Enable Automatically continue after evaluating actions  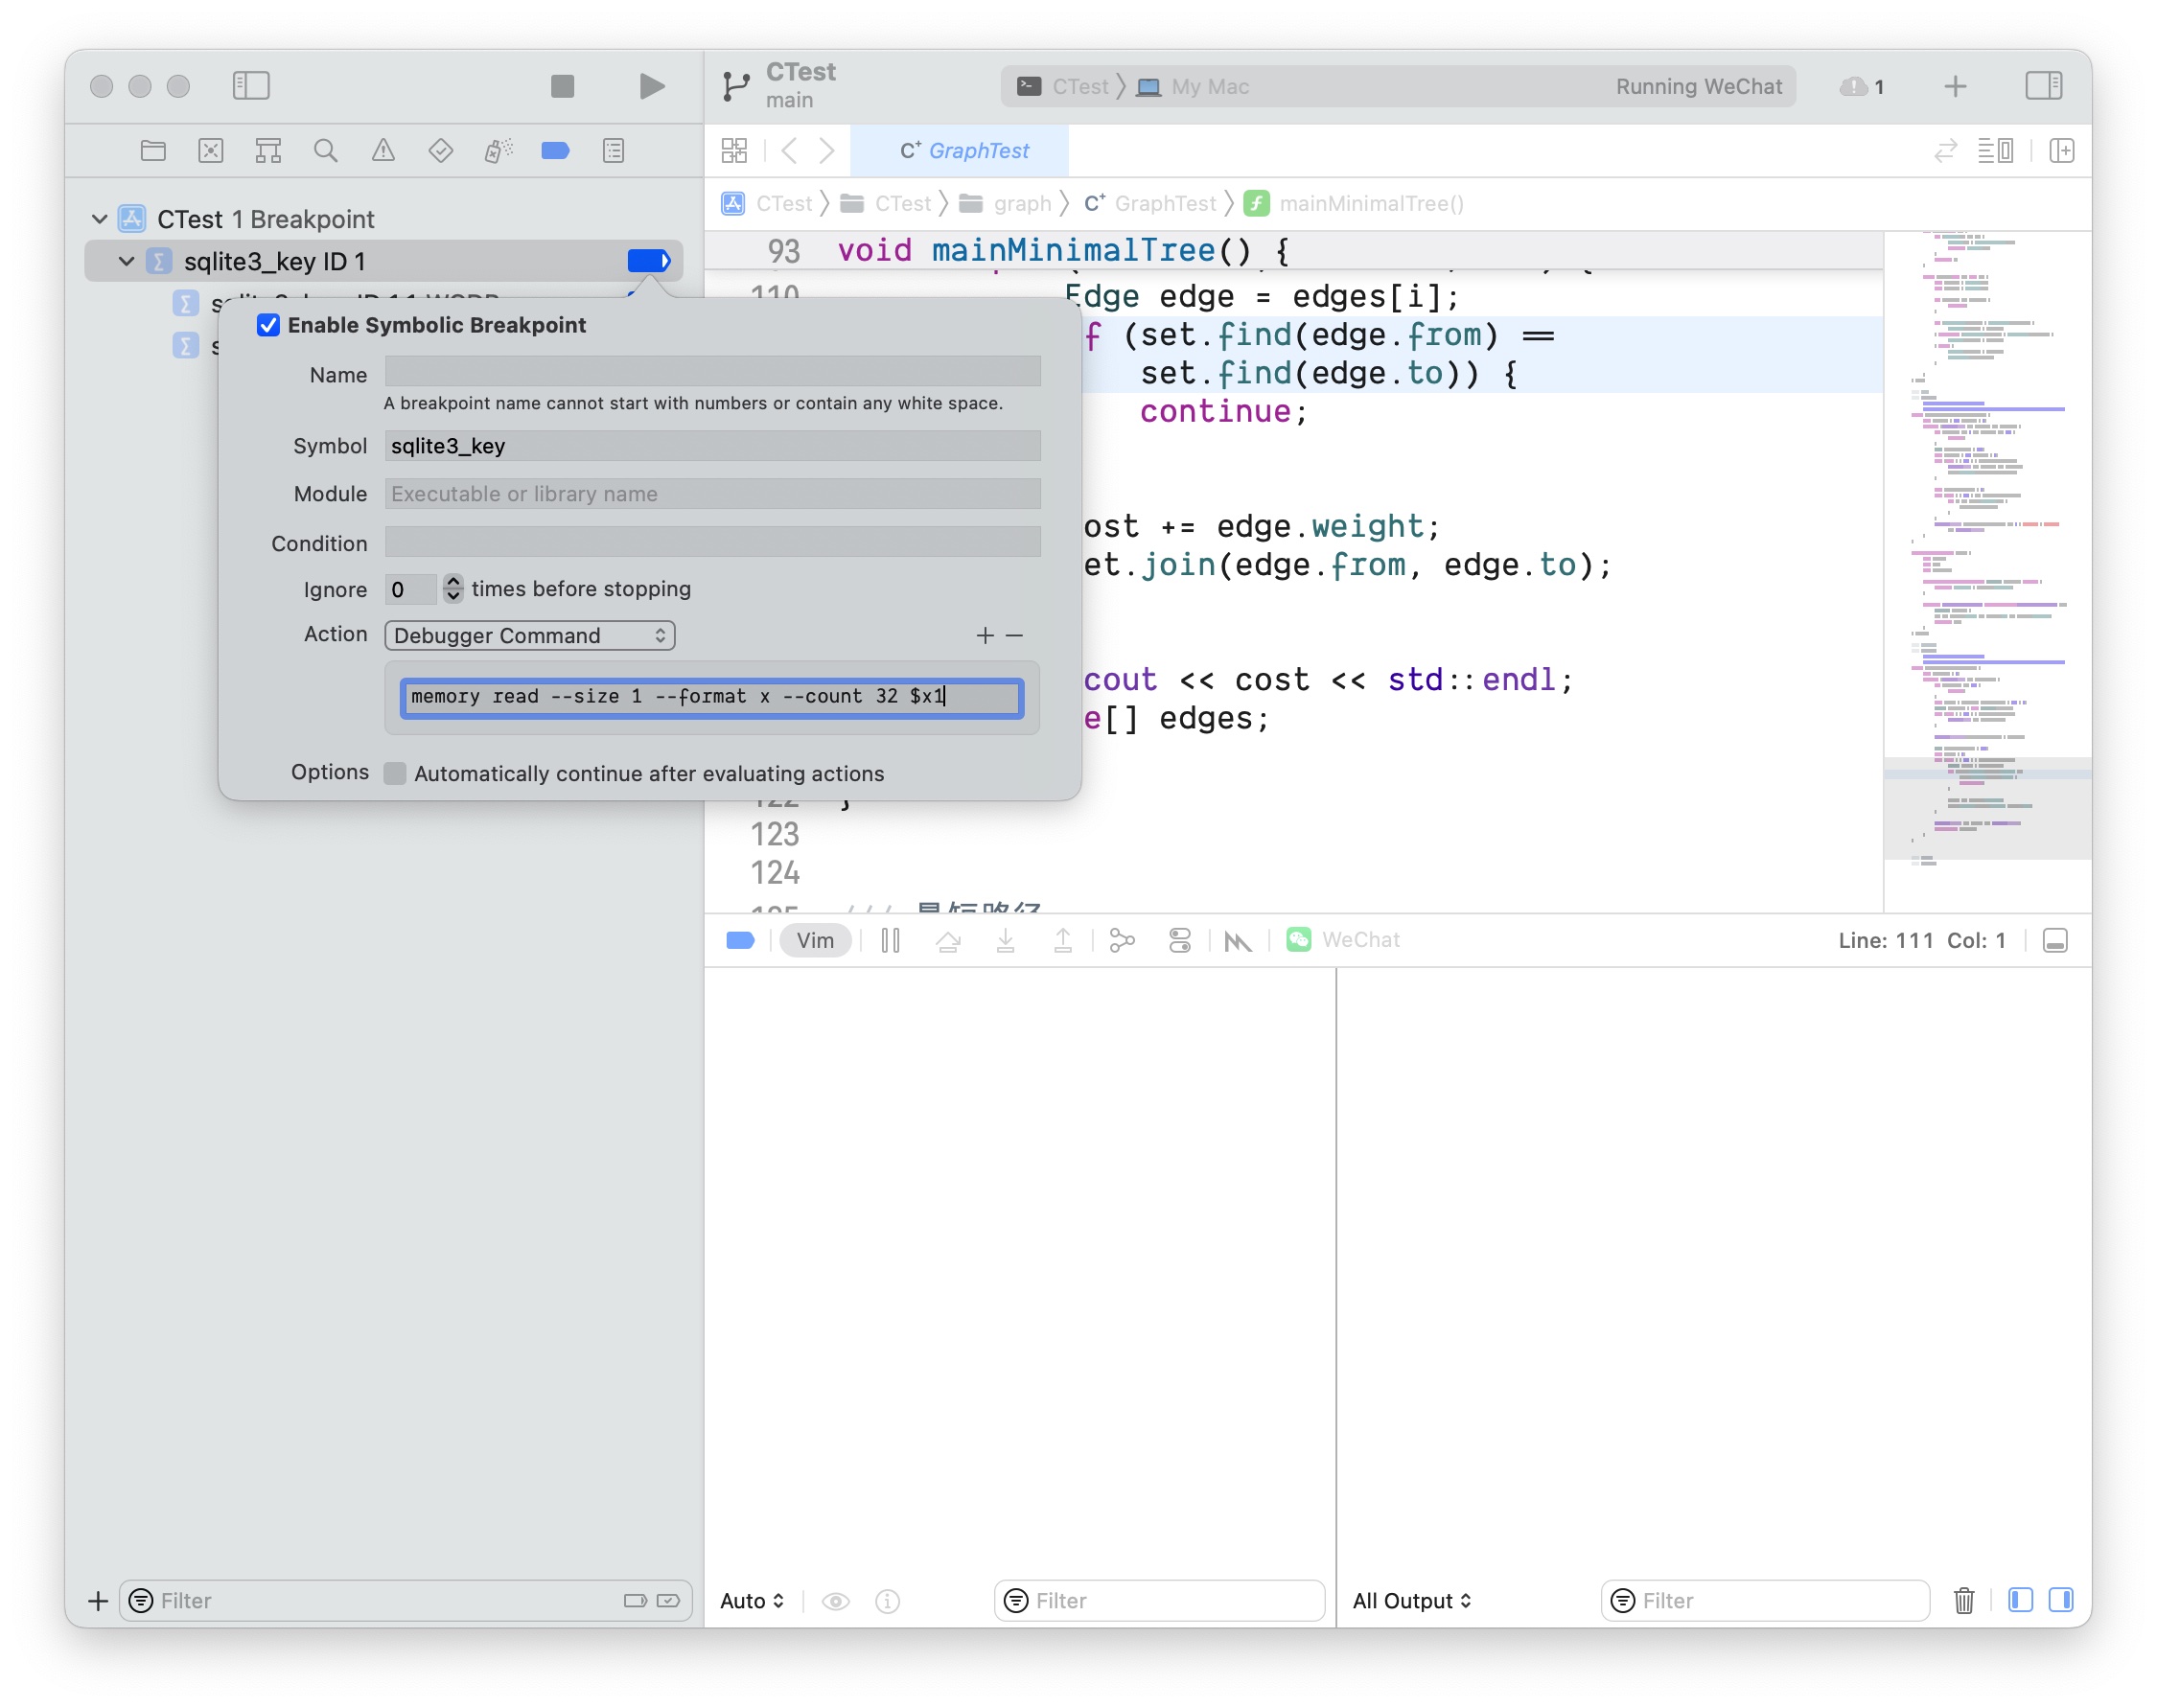pos(395,773)
